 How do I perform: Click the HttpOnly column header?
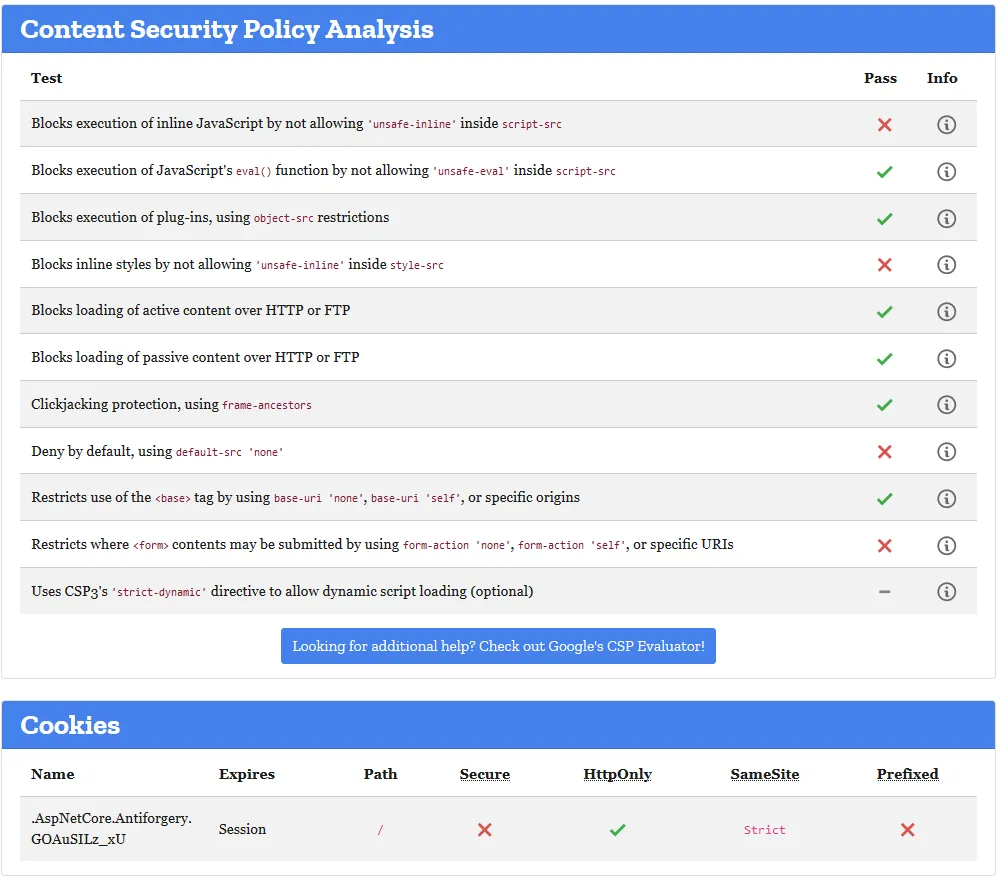[617, 774]
